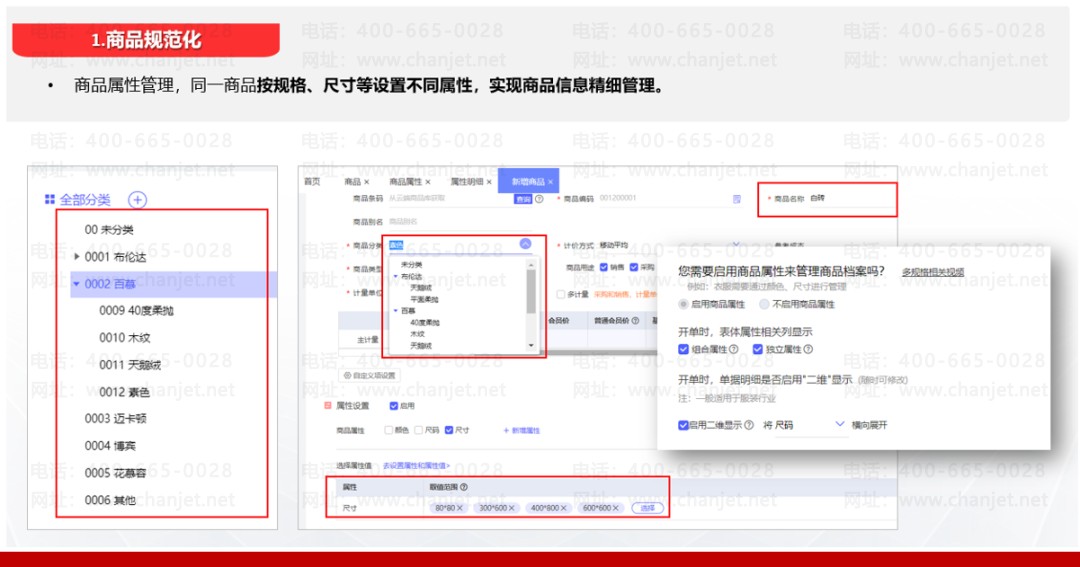Click help icon next to 取值范围 header
Screen dimensions: 1080x567
464,486
